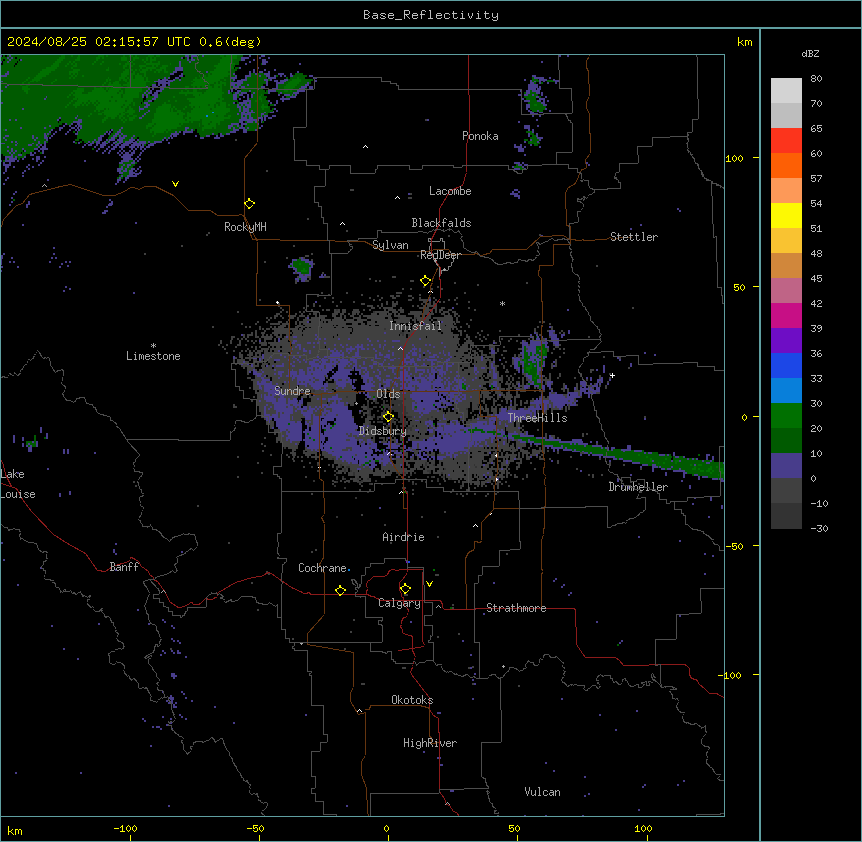Click the yellow diamond marker between Olds and Didsbury
The width and height of the screenshot is (862, 842).
(x=388, y=417)
